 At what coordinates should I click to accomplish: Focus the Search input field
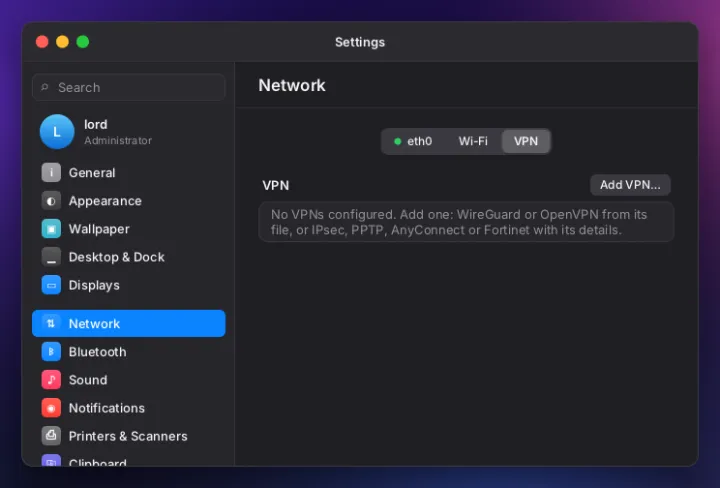pos(129,87)
